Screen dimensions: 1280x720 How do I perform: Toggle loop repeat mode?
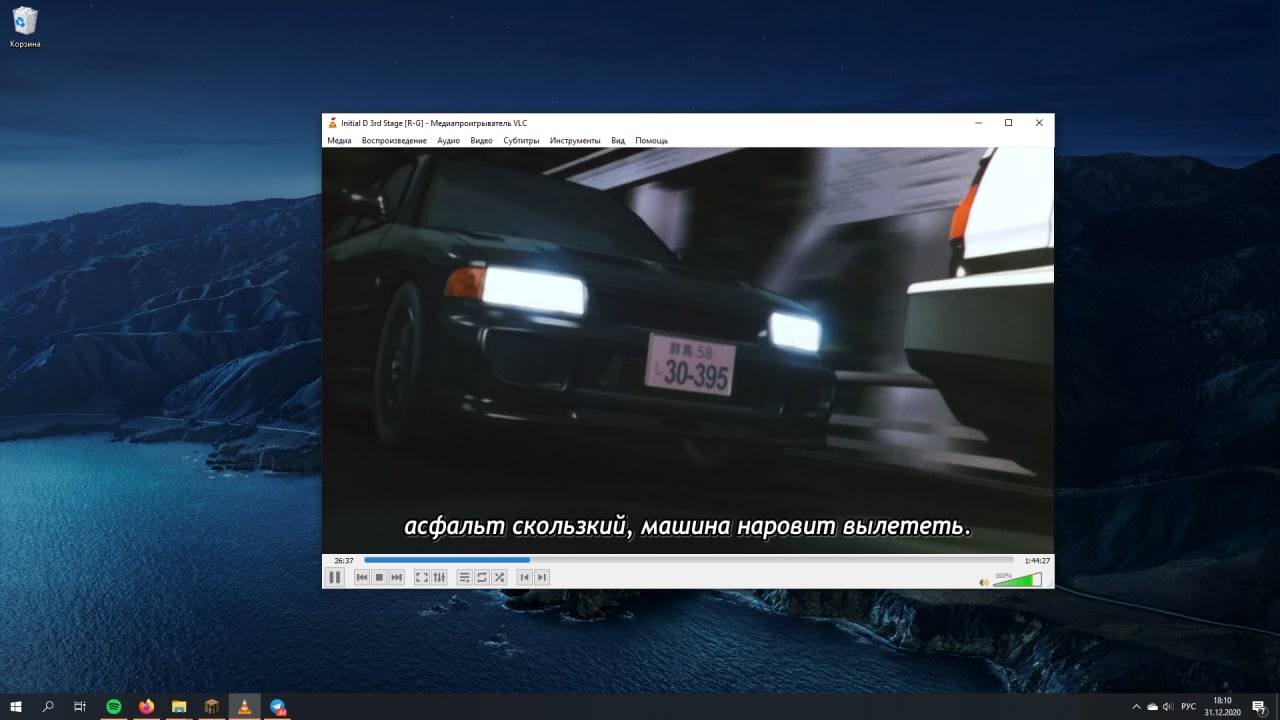click(481, 577)
